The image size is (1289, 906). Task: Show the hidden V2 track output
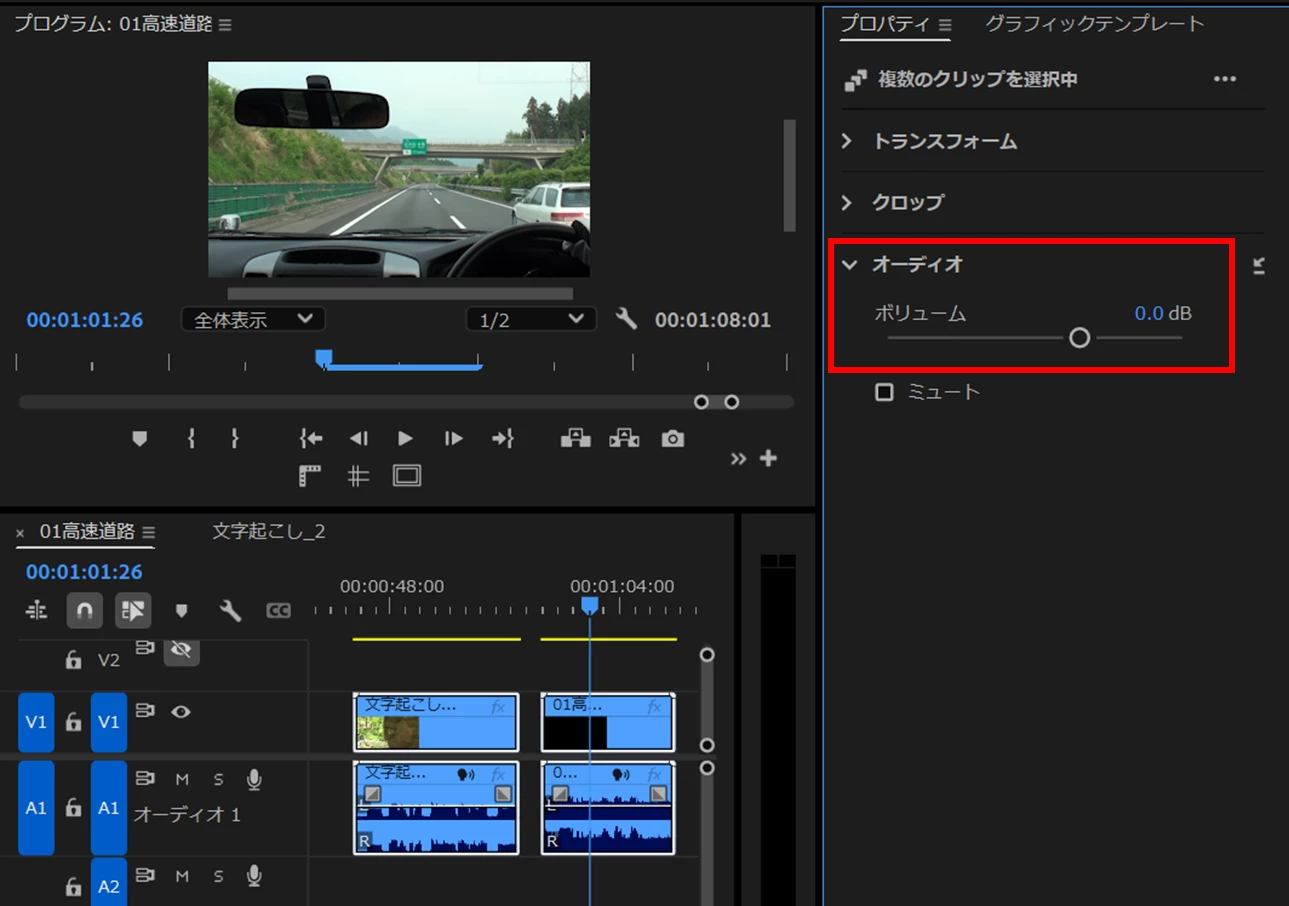(181, 651)
